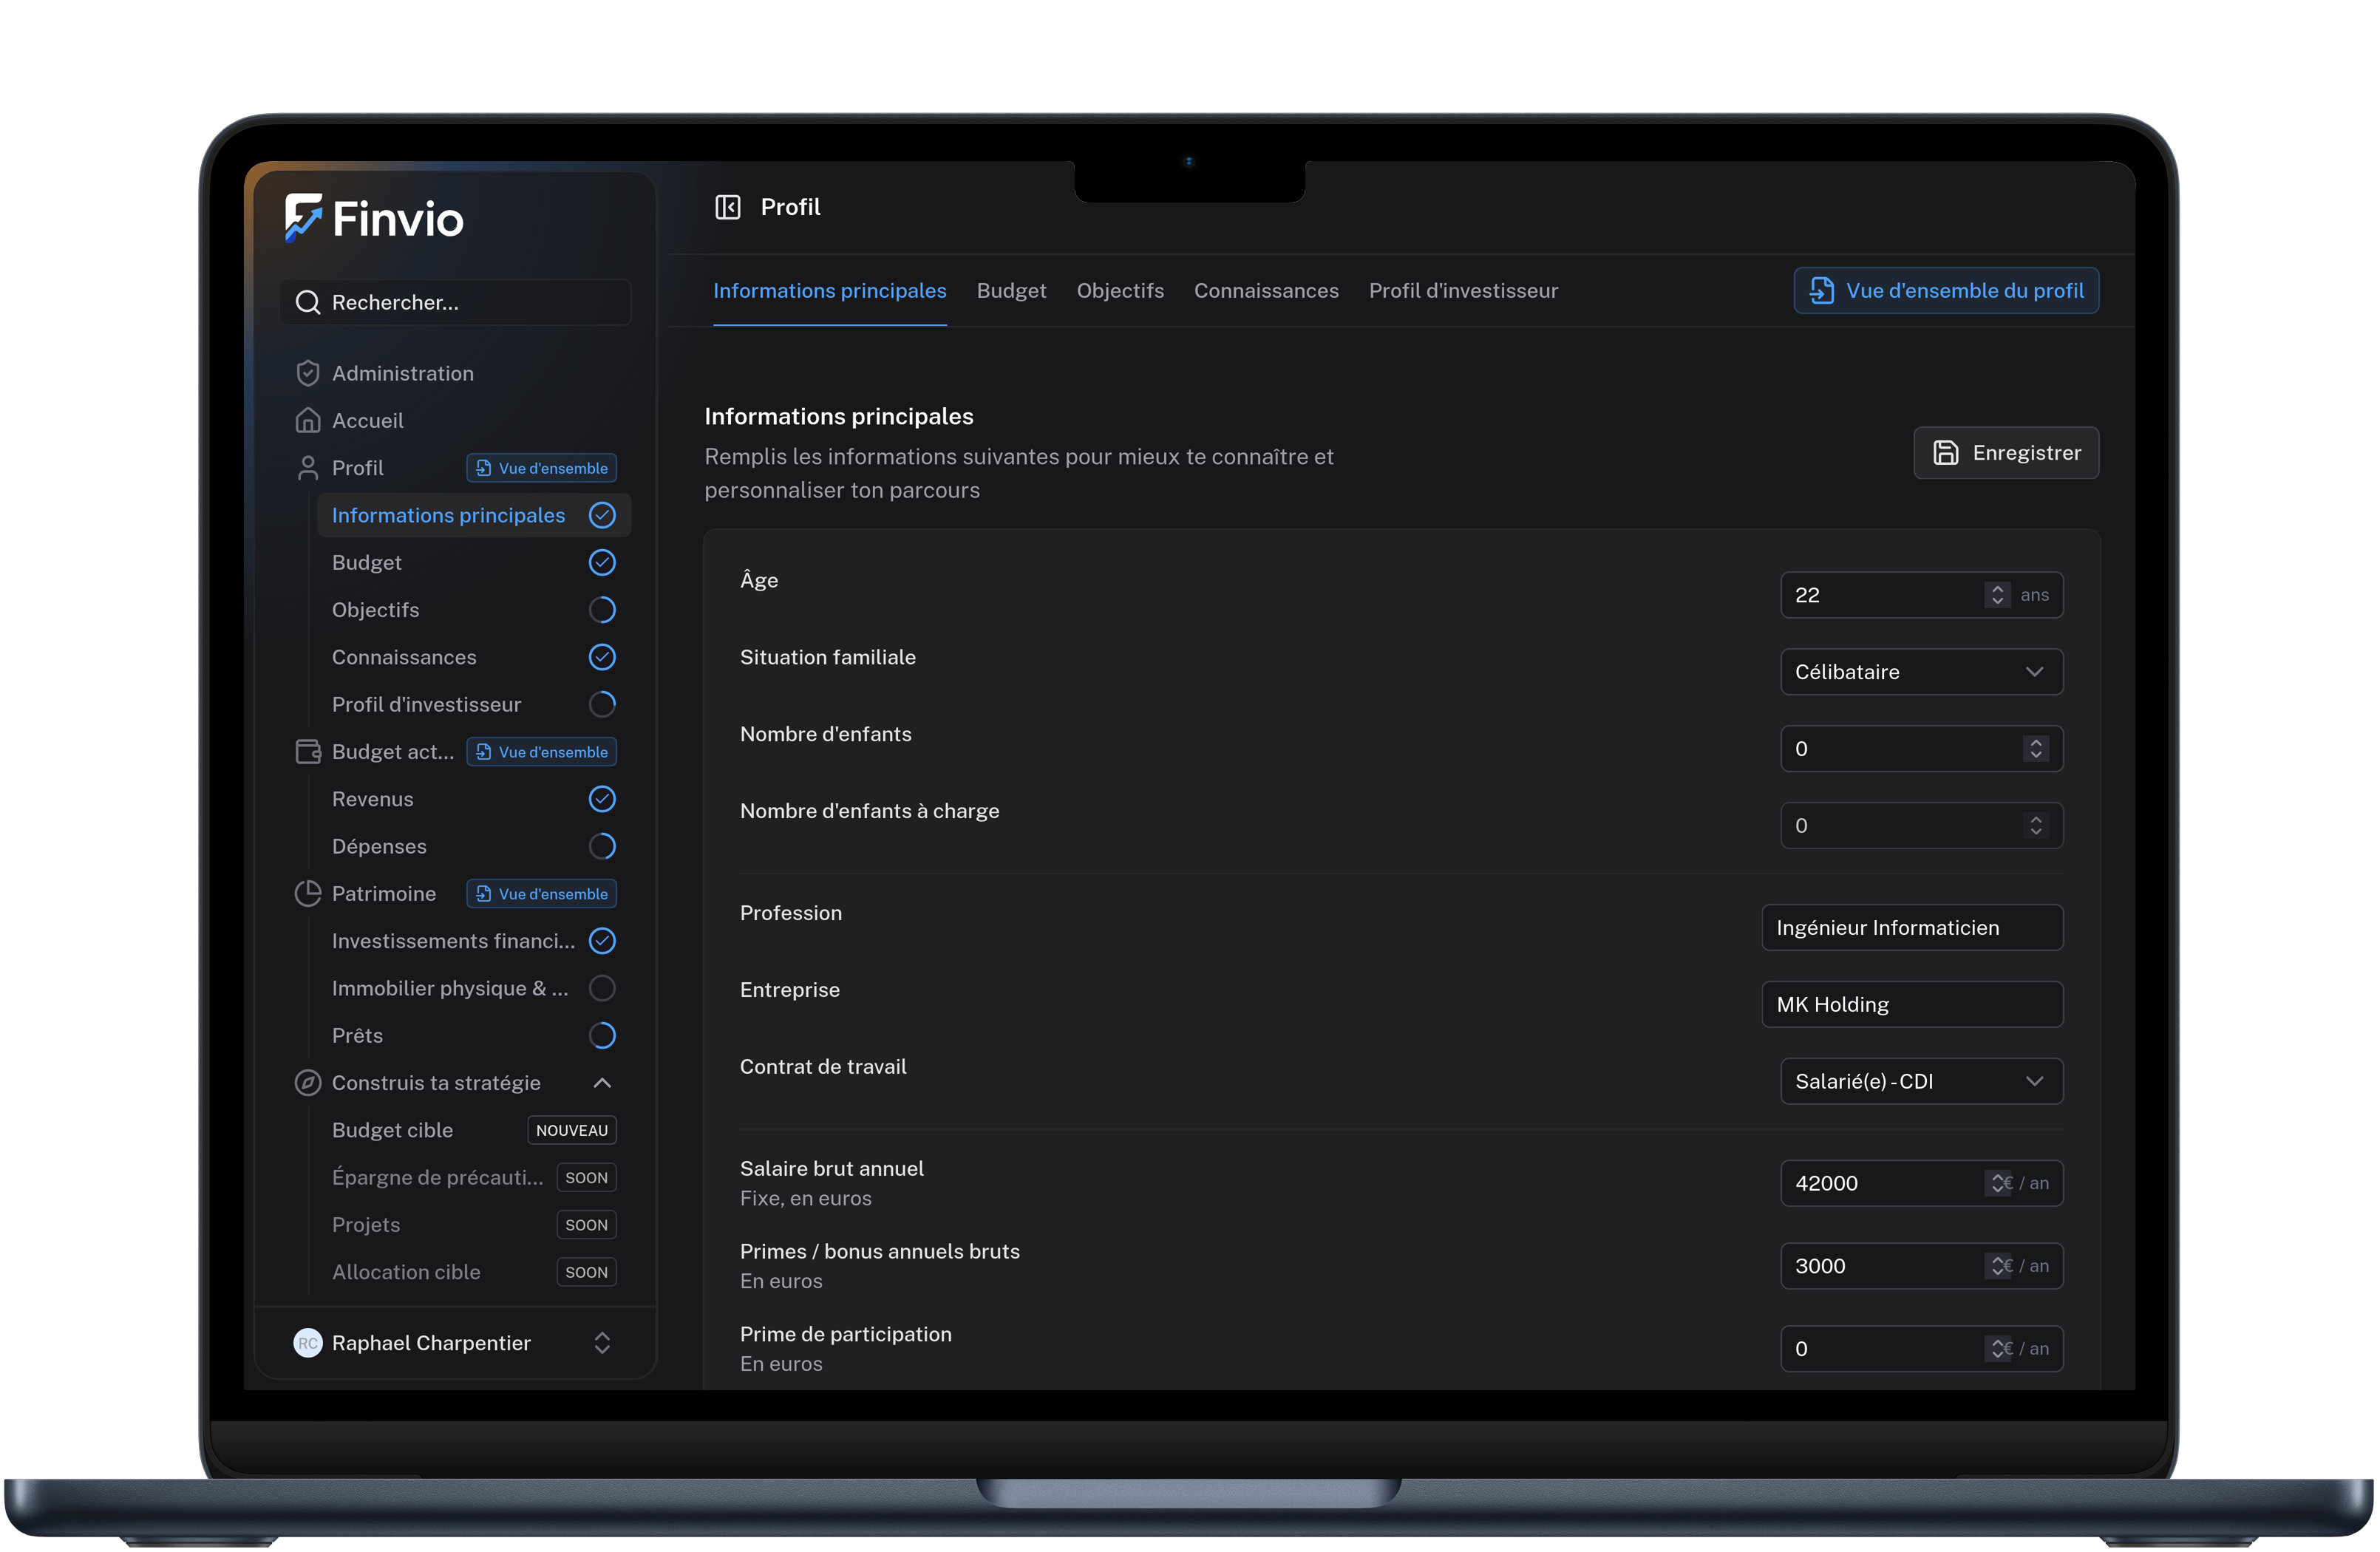This screenshot has width=2380, height=1552.
Task: Click the sidebar collapse icon beside Profil
Action: pos(727,207)
